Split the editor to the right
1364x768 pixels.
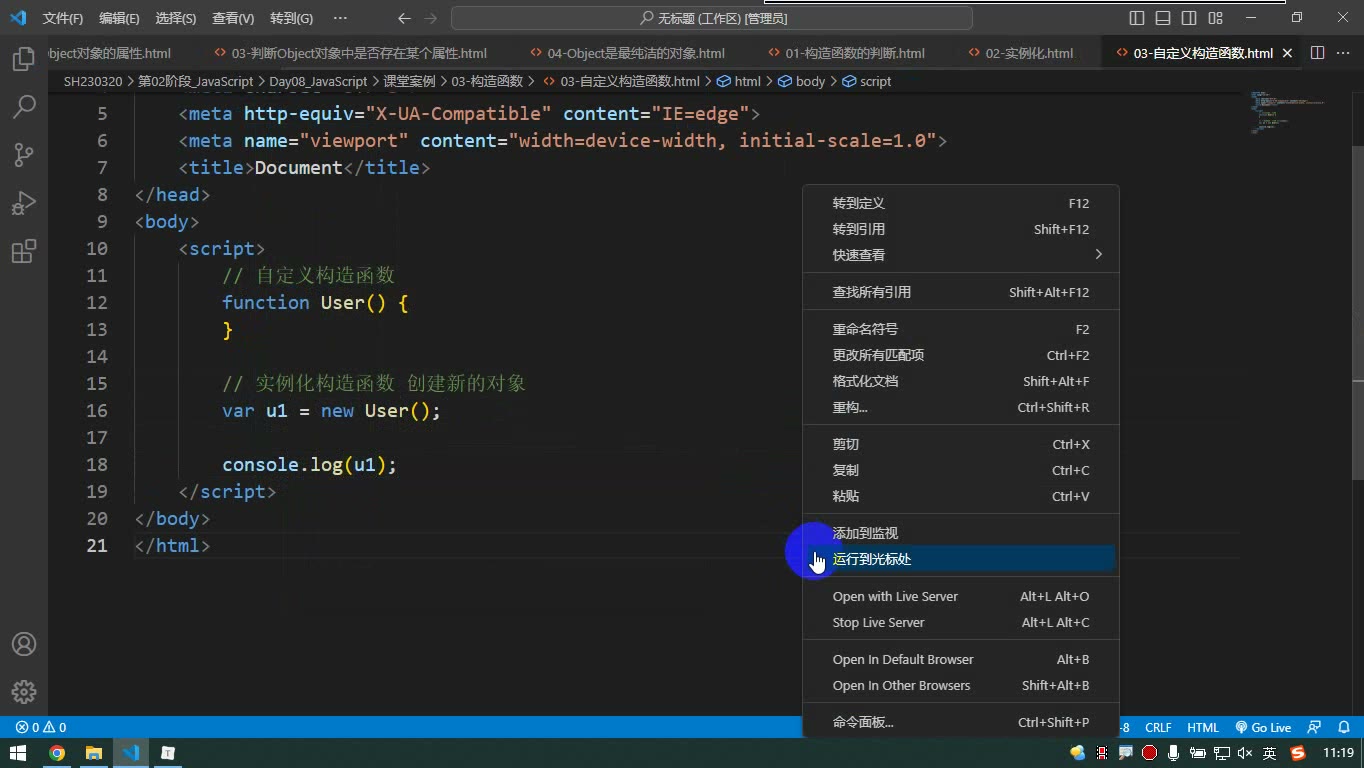click(x=1317, y=53)
